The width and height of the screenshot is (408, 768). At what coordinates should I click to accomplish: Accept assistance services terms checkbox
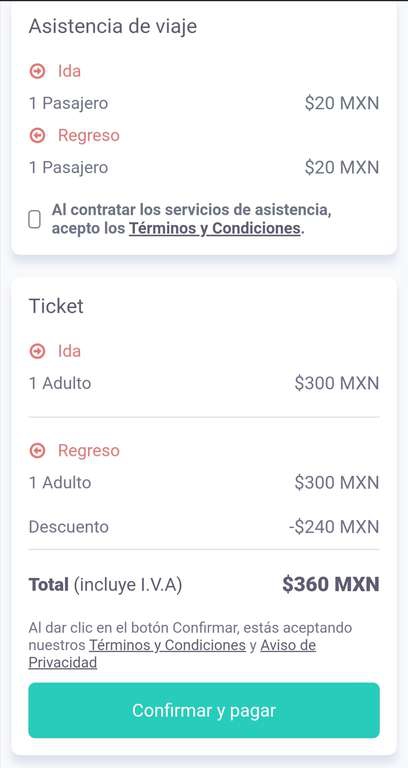[34, 219]
